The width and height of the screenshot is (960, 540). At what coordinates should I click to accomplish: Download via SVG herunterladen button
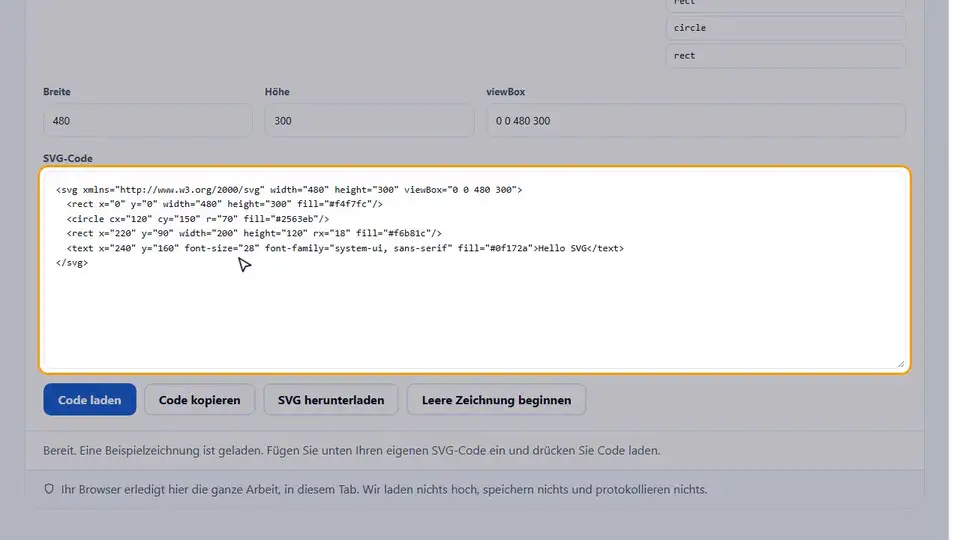click(x=331, y=399)
